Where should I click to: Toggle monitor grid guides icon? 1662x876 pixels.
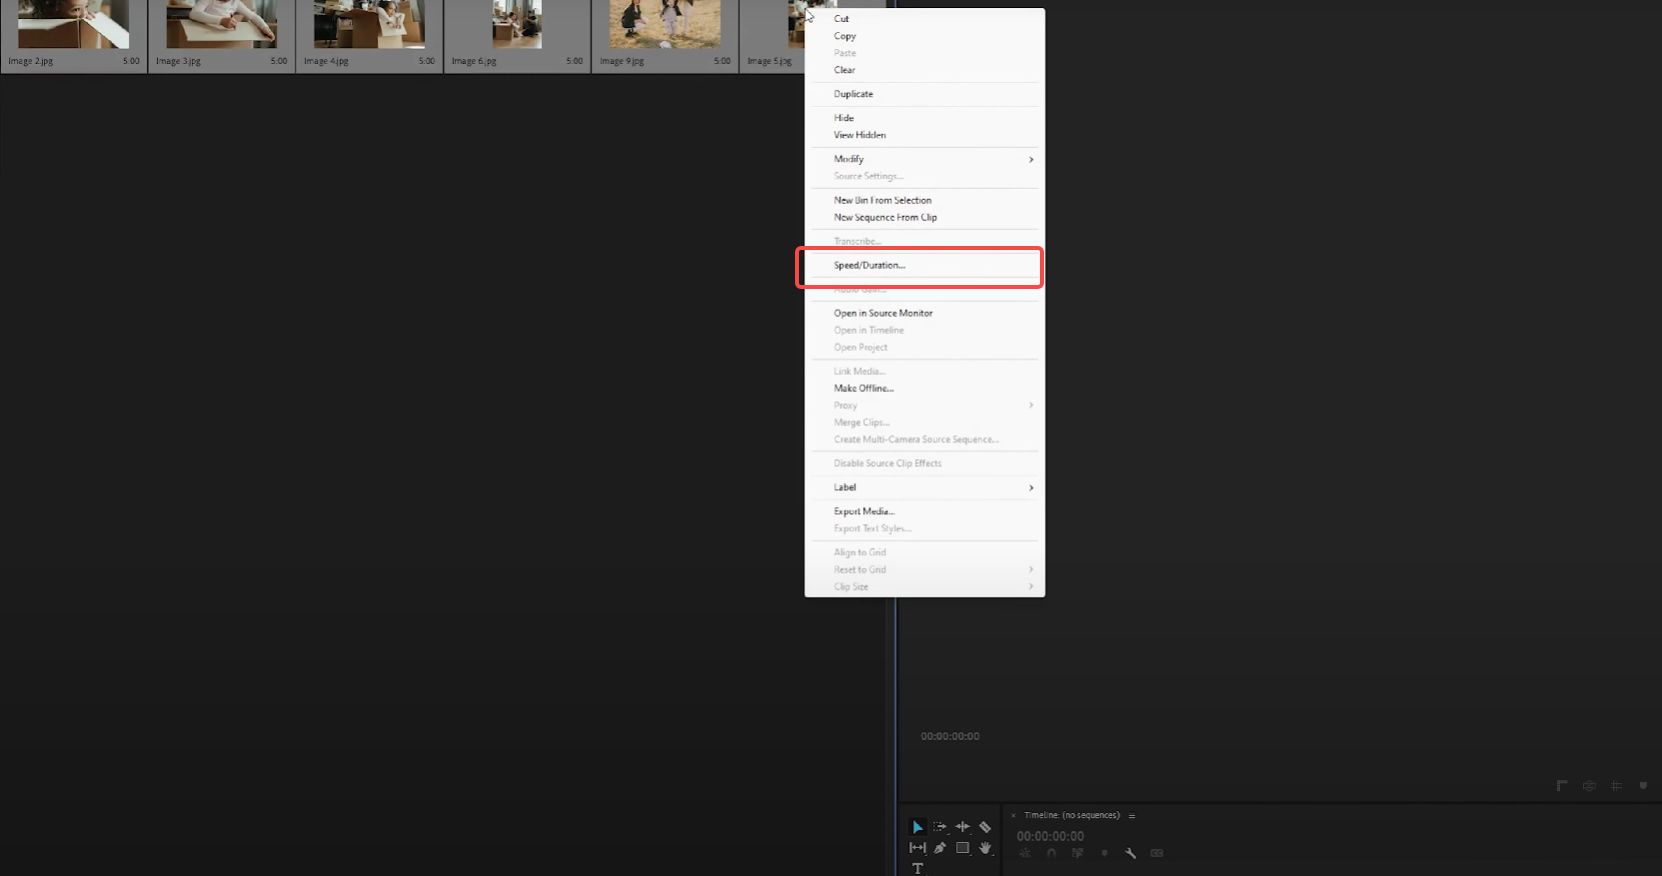point(1616,786)
